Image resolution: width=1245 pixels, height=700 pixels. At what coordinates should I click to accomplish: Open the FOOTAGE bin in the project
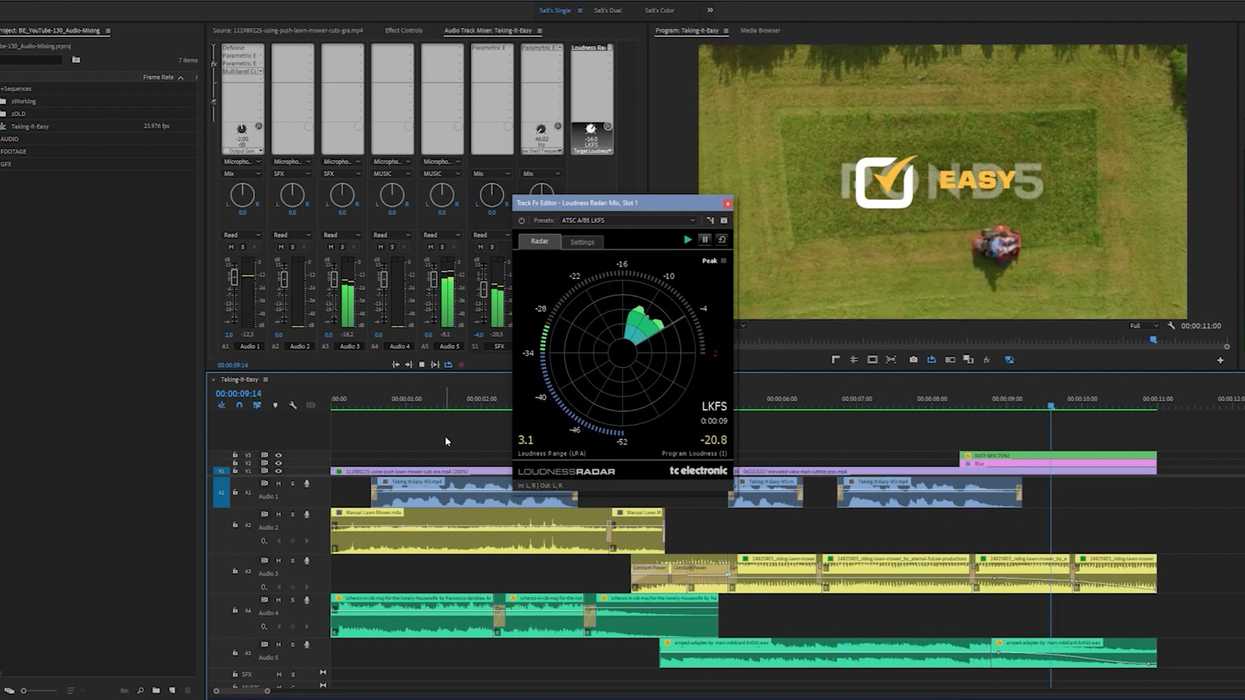click(13, 151)
